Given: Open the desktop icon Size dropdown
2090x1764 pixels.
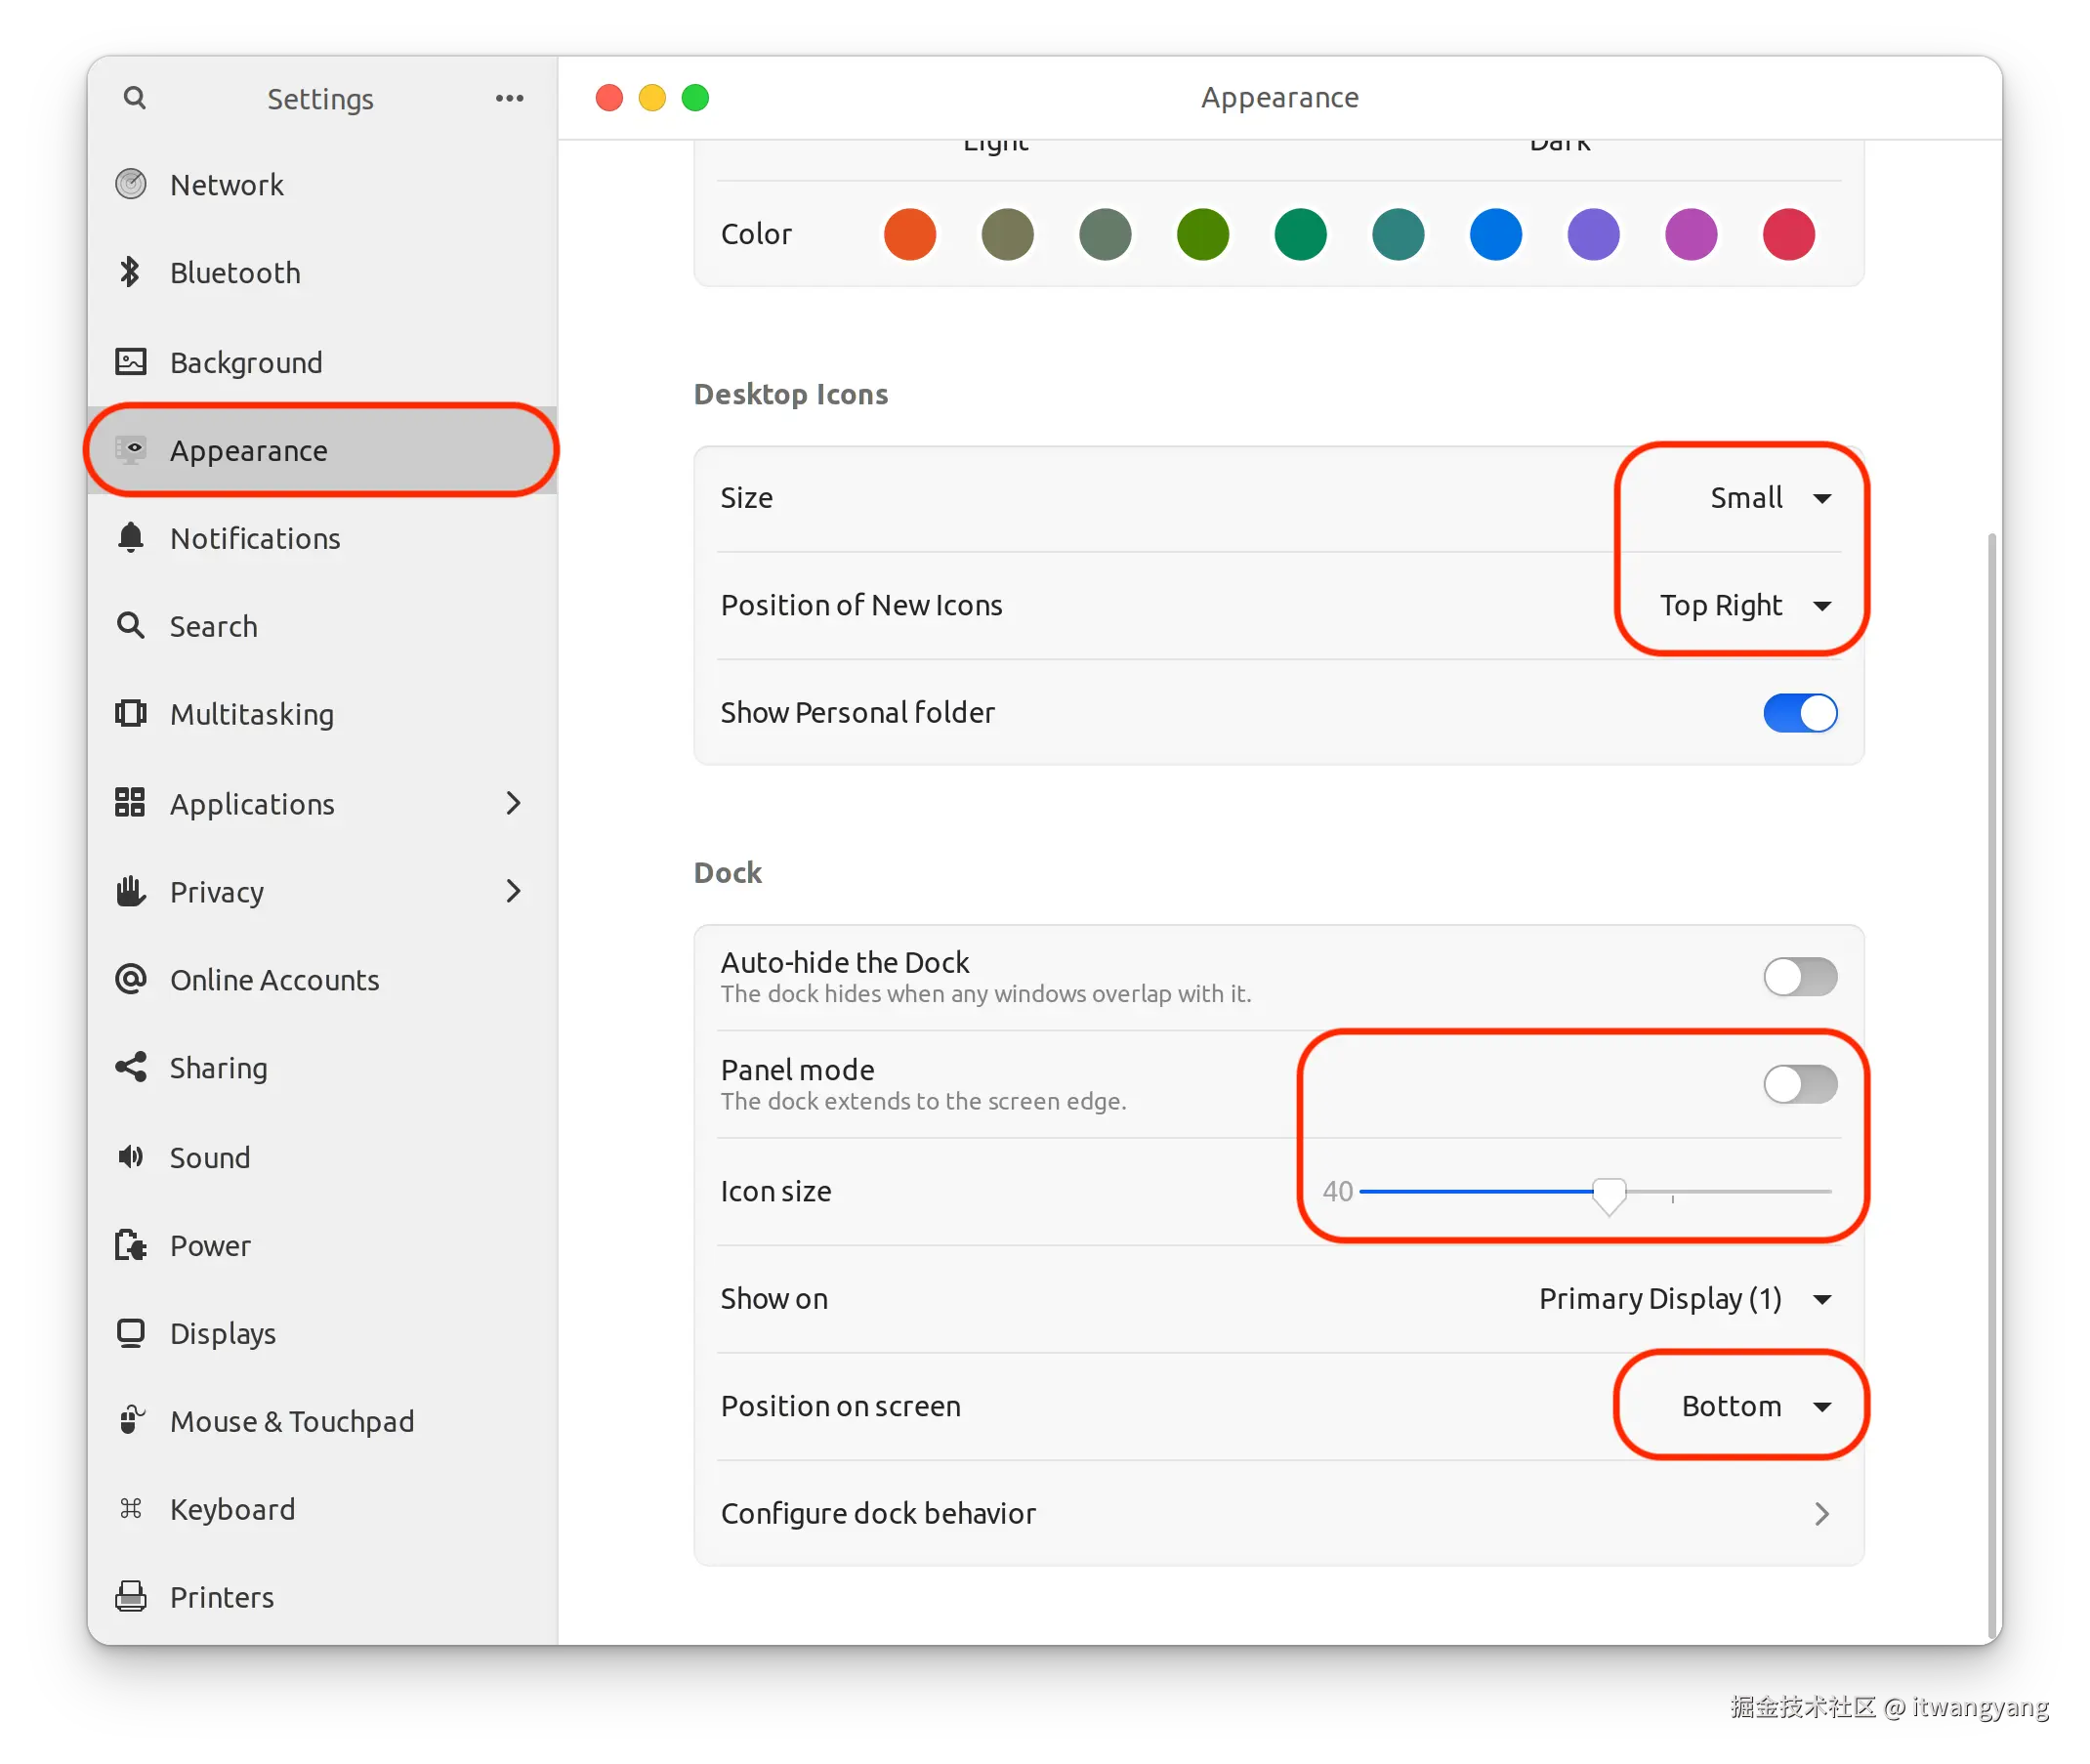Looking at the screenshot, I should [1770, 498].
